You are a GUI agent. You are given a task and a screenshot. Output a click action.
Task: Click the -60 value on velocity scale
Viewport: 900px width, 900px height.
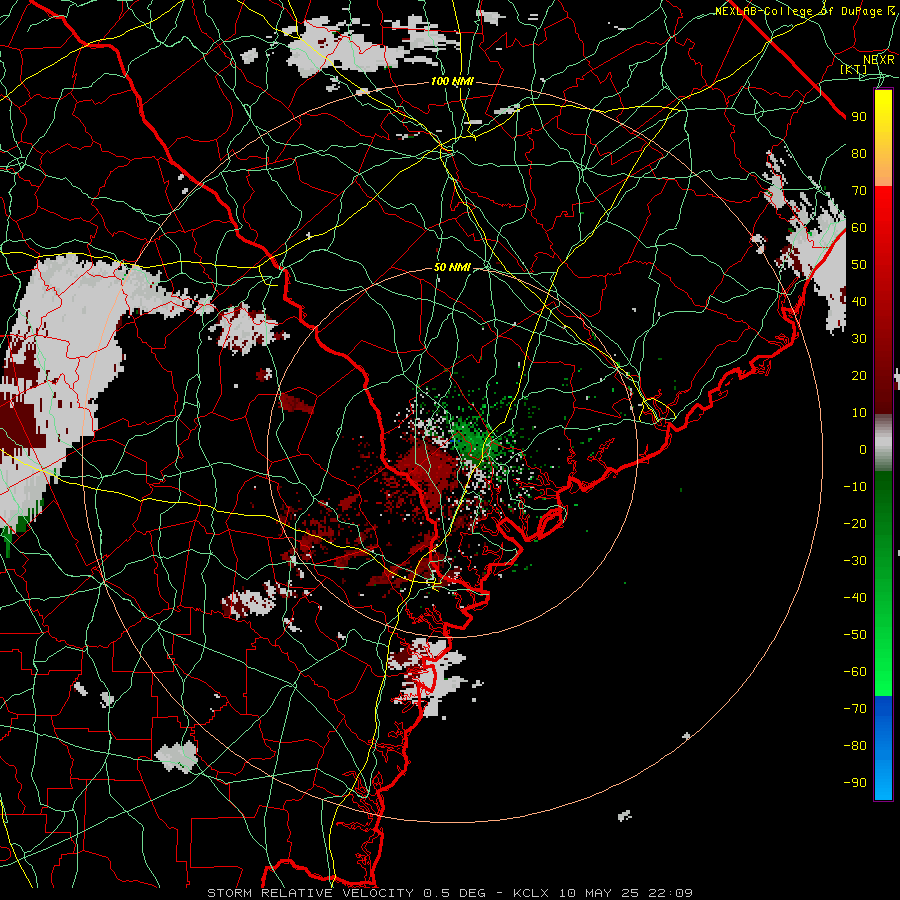pyautogui.click(x=855, y=672)
